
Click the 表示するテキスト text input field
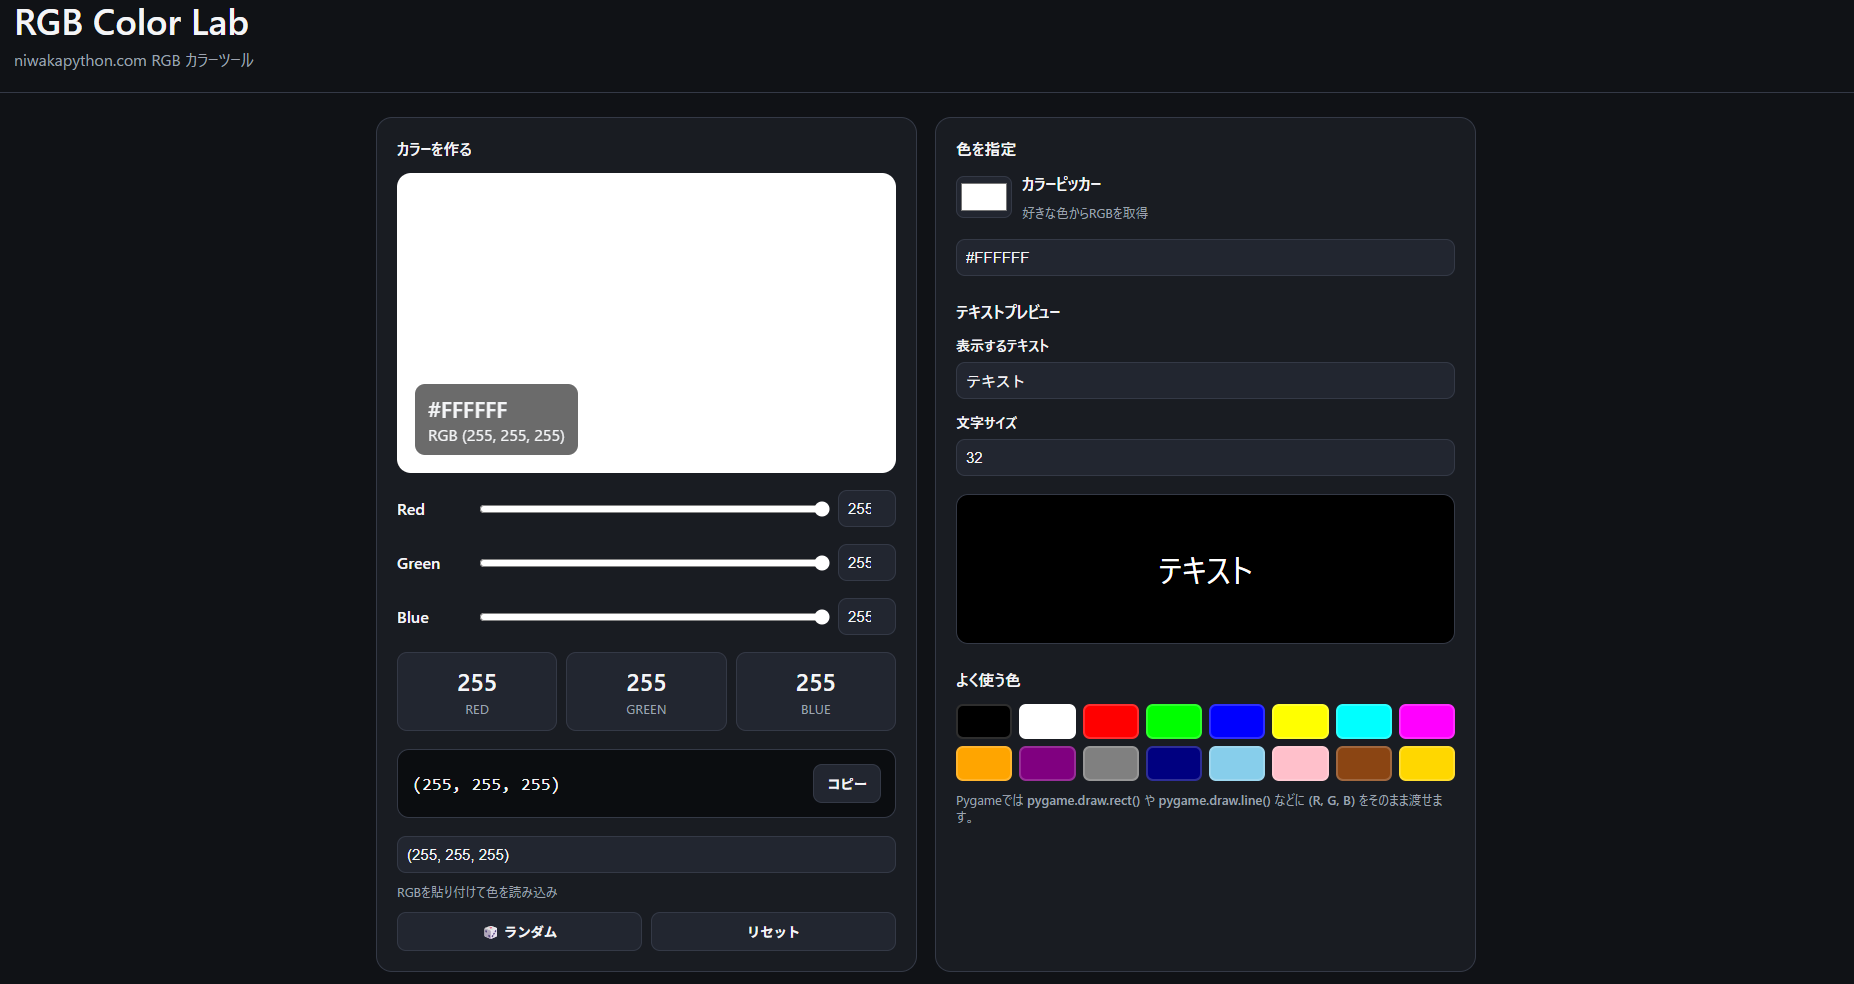click(x=1205, y=381)
